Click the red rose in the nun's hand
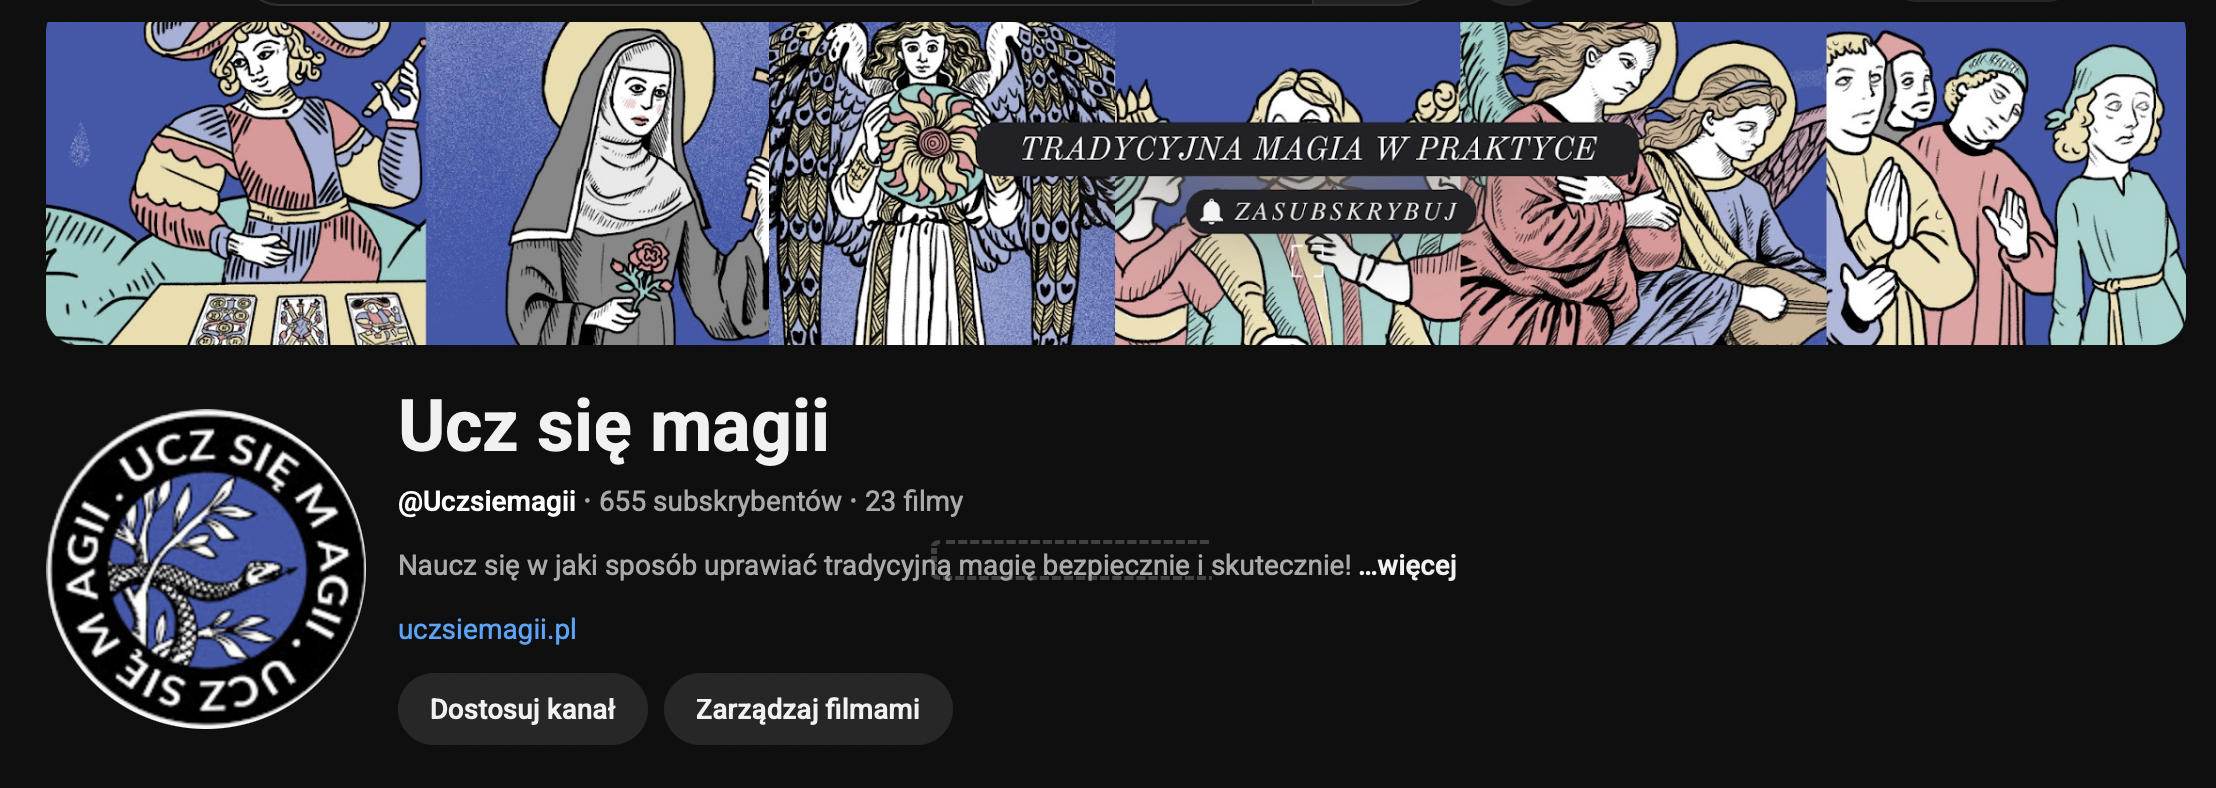Viewport: 2216px width, 788px height. [648, 259]
